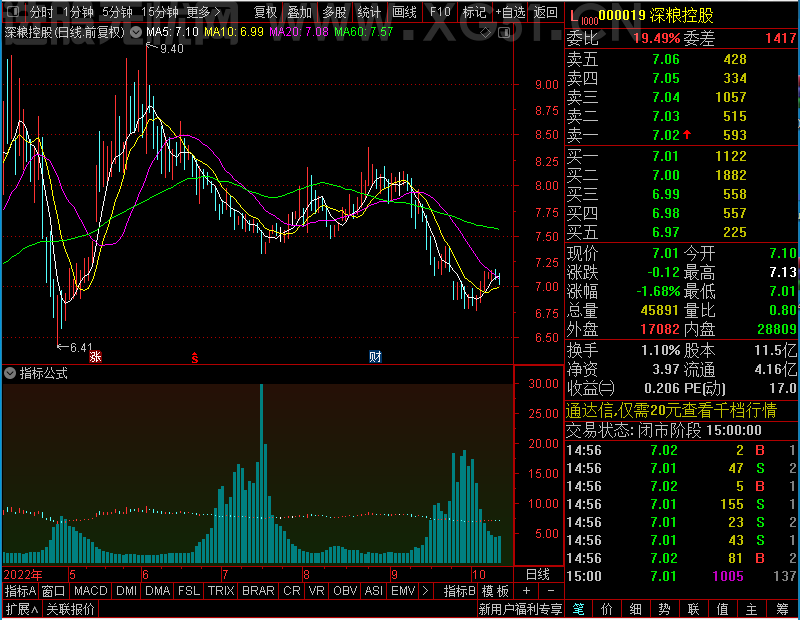This screenshot has width=800, height=620.
Task: Remove an indicator pane with the − button
Action: [551, 591]
